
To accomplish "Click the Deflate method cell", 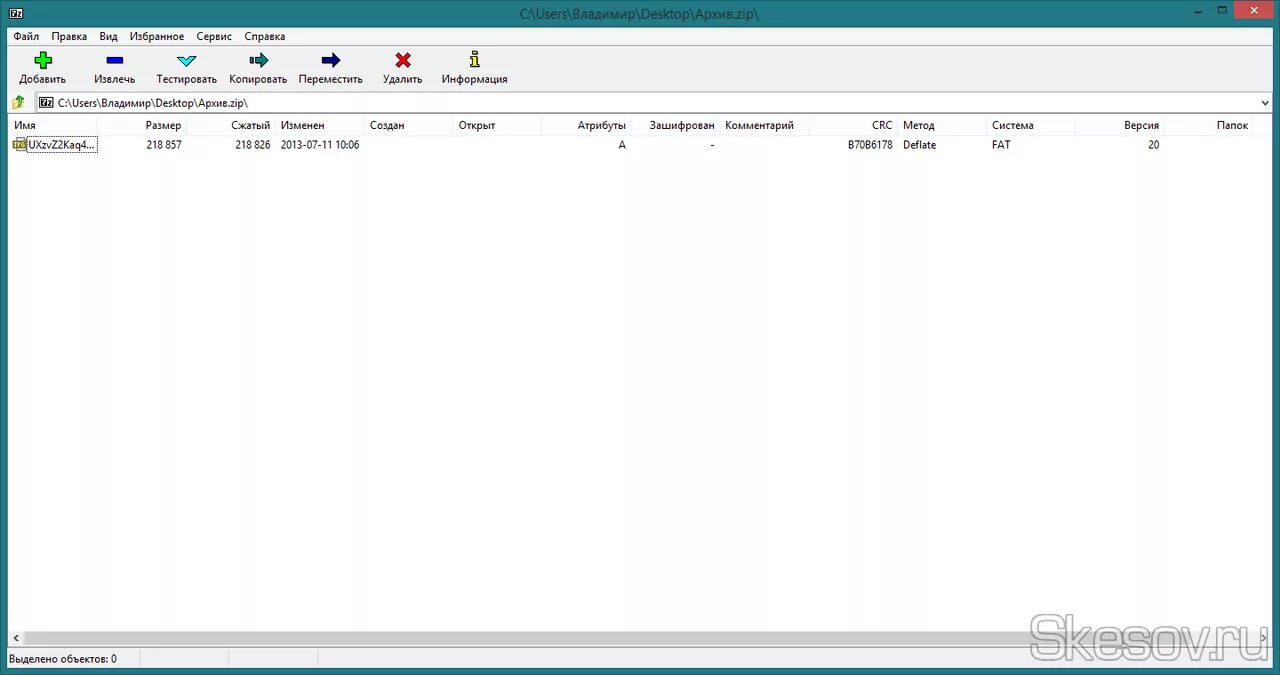I will tap(920, 145).
